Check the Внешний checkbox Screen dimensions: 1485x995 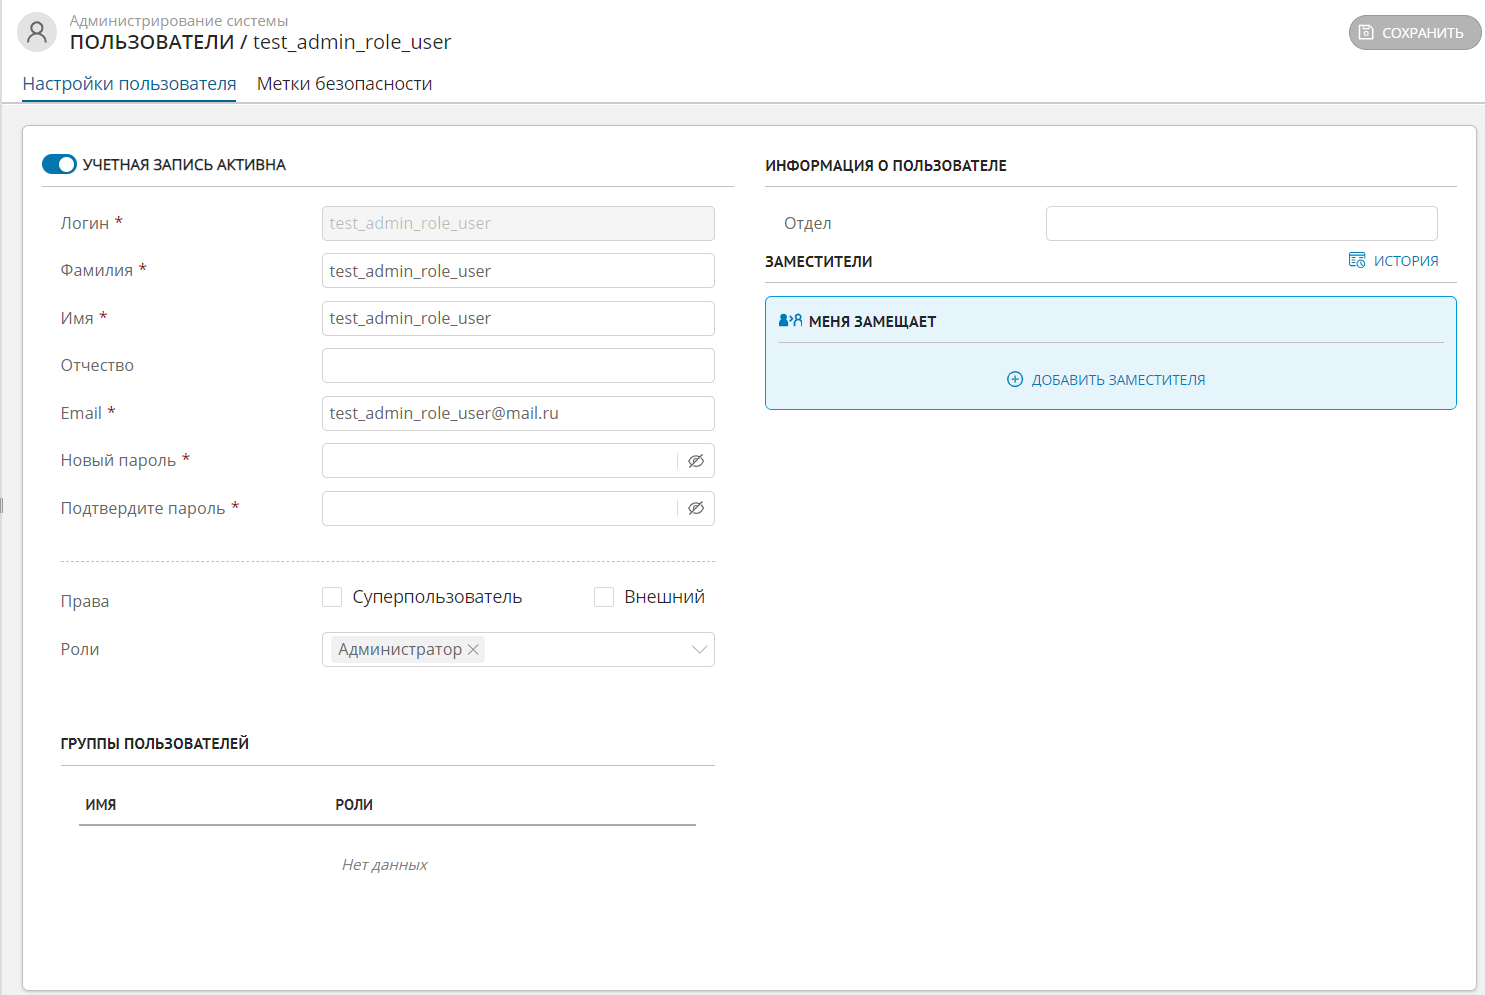click(x=604, y=597)
